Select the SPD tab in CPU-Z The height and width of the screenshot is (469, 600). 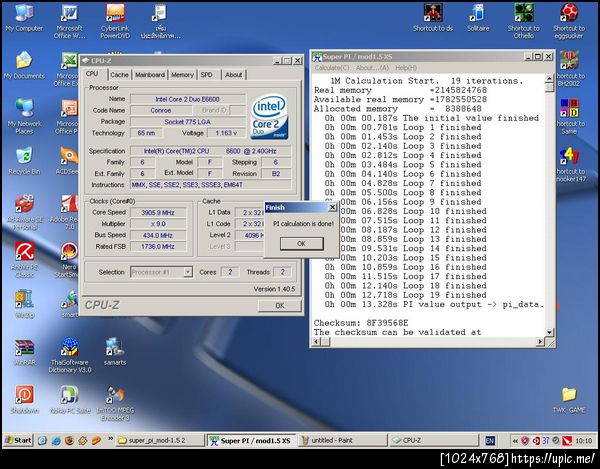coord(207,74)
